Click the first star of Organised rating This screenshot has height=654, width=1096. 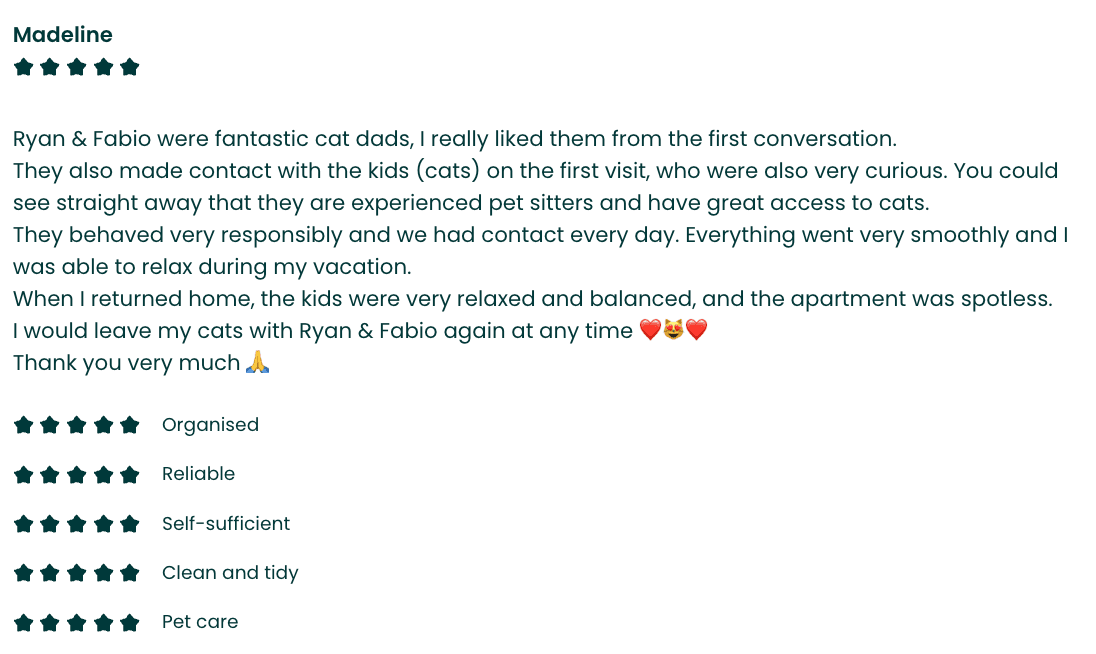23,425
